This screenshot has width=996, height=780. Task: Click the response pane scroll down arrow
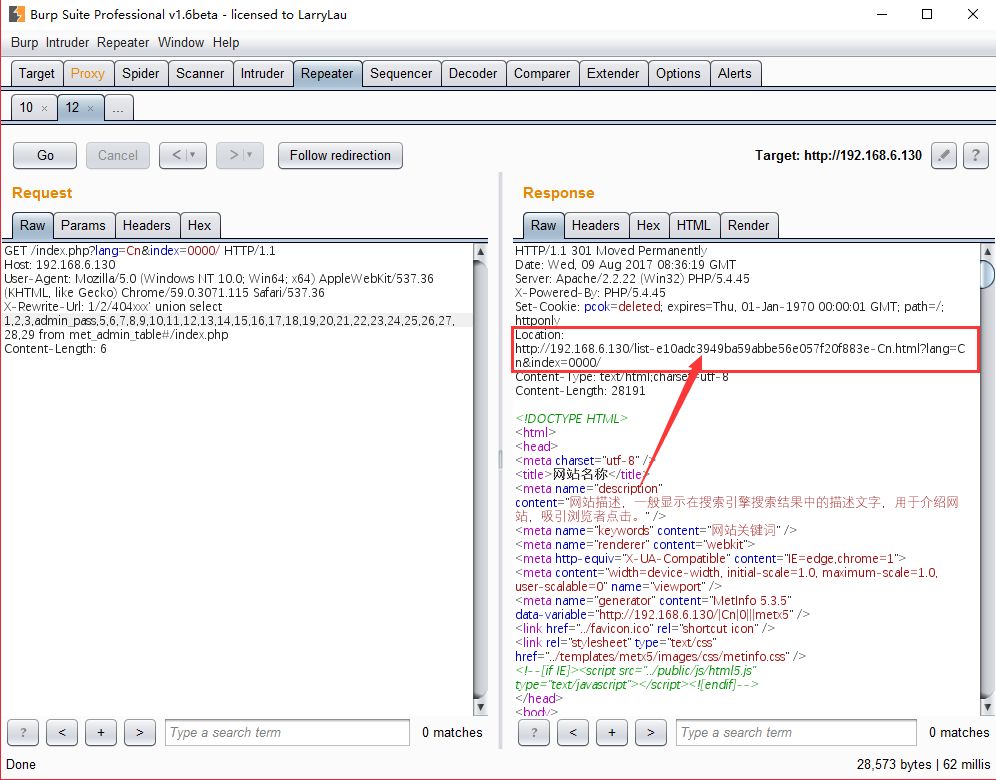987,707
